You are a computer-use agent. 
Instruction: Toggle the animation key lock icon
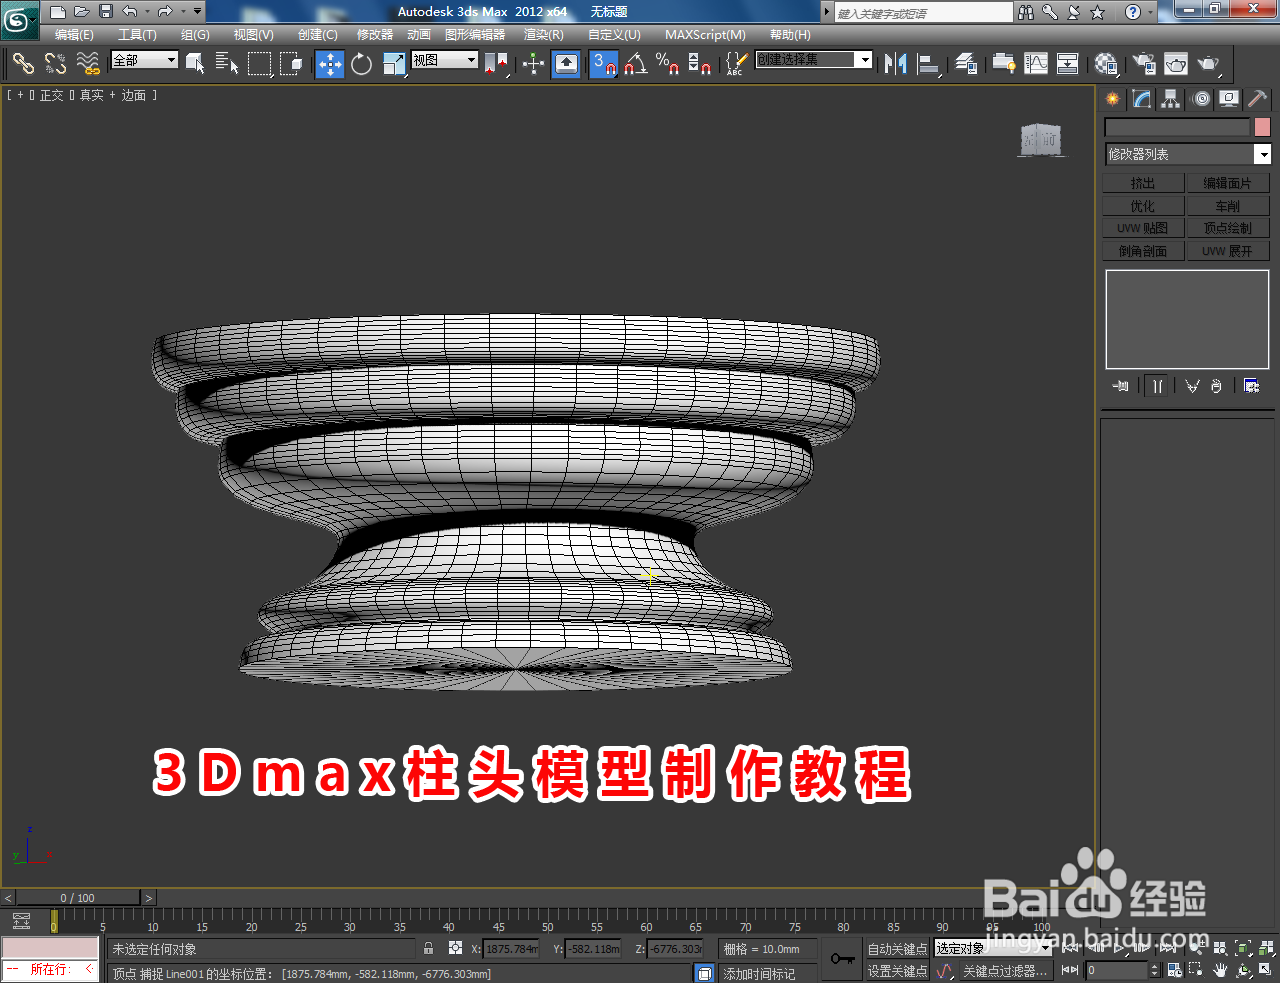(843, 958)
